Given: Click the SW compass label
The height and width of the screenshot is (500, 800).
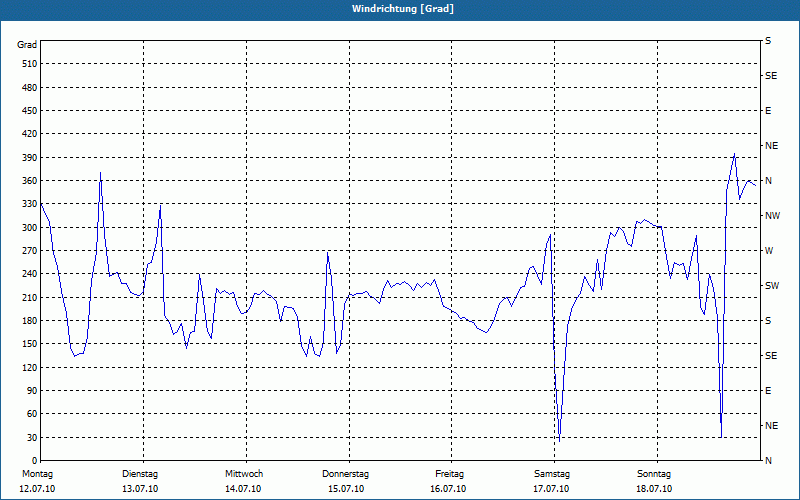Looking at the screenshot, I should 772,286.
